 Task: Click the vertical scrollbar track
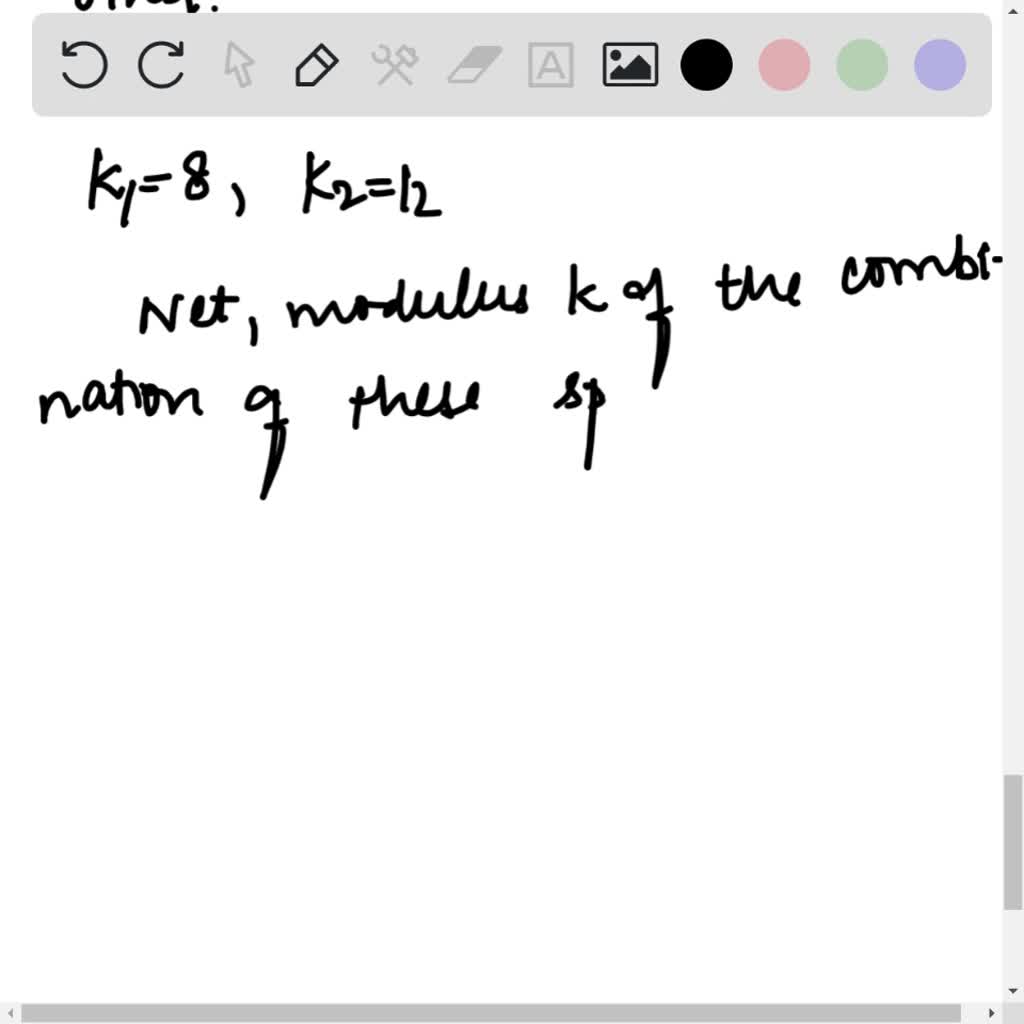[x=1015, y=500]
